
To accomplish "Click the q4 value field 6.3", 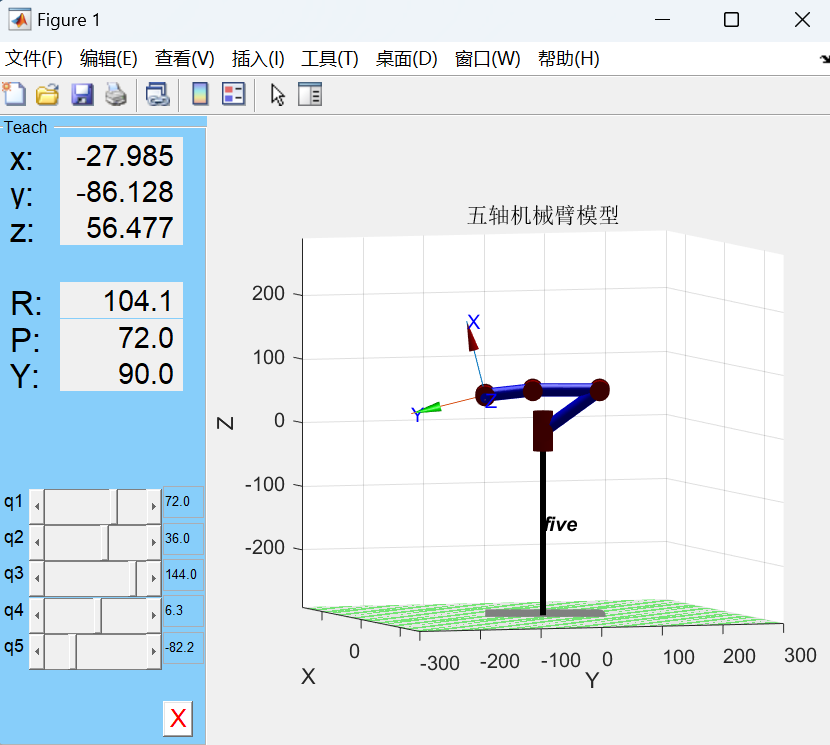I will [x=183, y=611].
